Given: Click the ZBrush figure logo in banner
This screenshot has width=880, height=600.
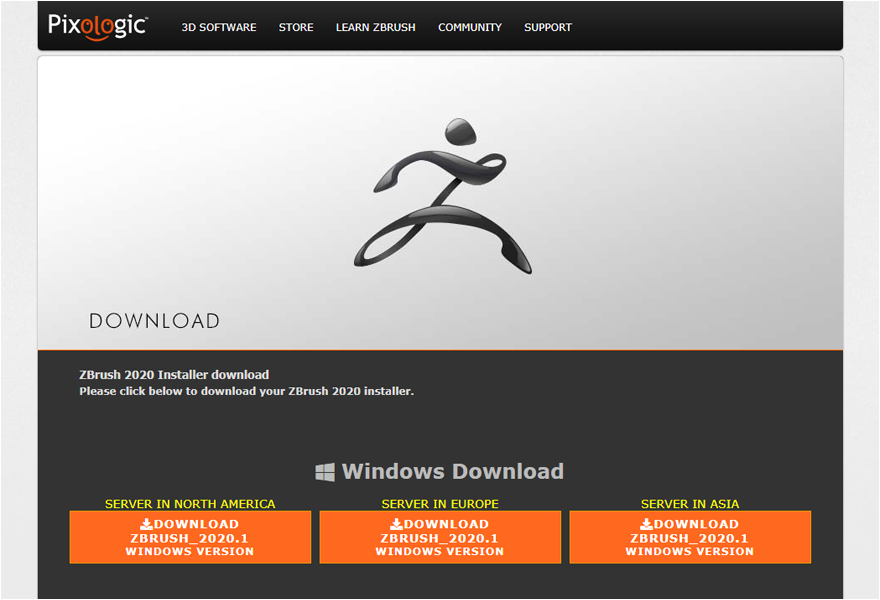Looking at the screenshot, I should coord(442,196).
